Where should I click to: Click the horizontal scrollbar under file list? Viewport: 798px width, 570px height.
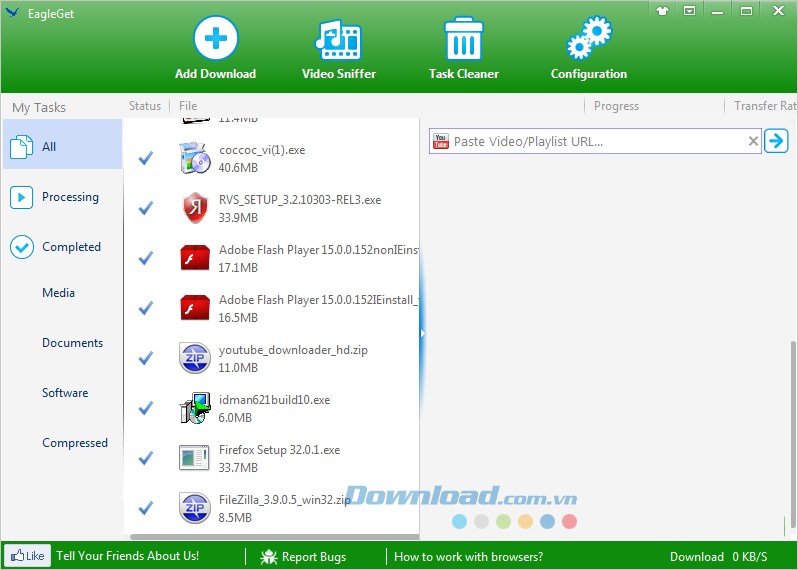[x=270, y=538]
